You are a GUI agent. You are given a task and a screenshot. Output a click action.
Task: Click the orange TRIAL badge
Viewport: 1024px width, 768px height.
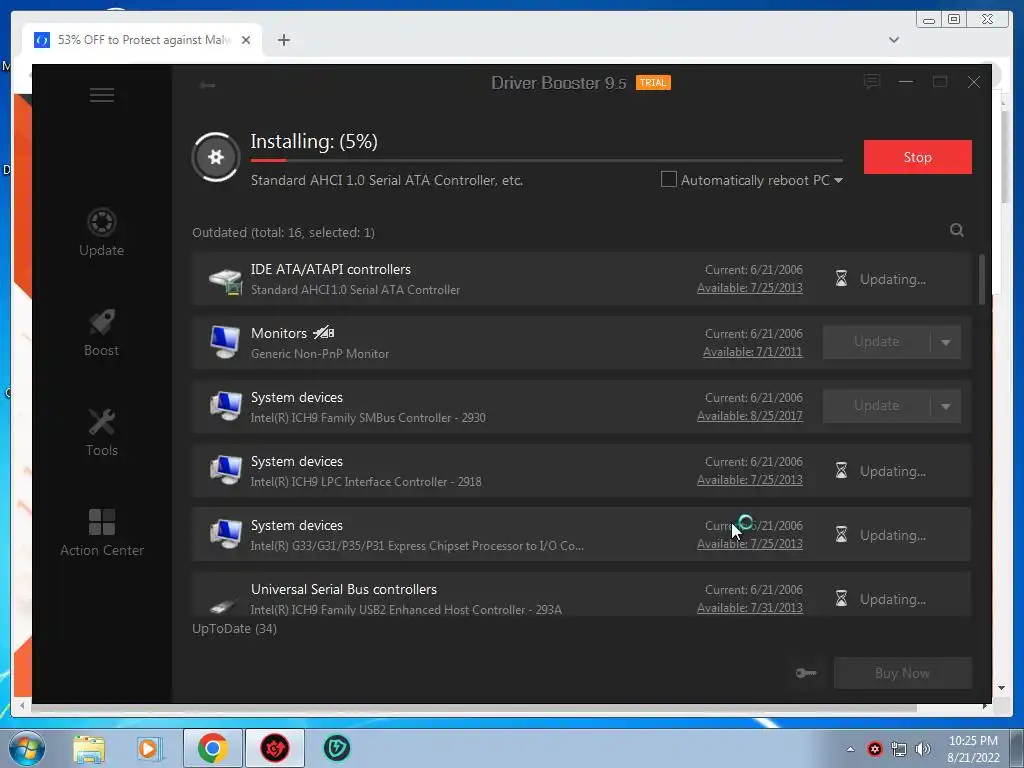(653, 83)
